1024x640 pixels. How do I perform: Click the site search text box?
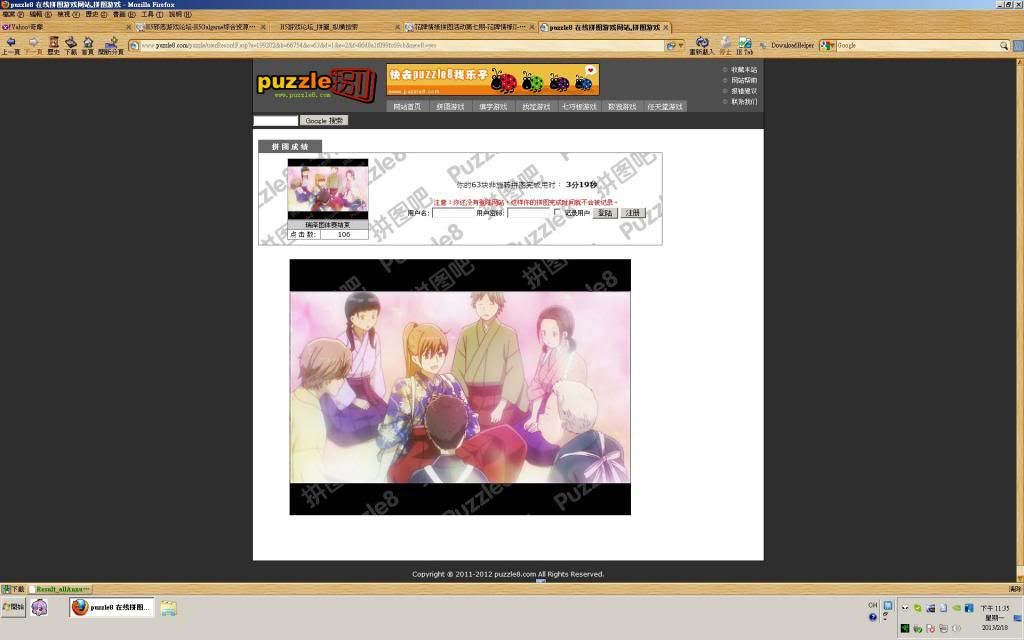click(276, 121)
